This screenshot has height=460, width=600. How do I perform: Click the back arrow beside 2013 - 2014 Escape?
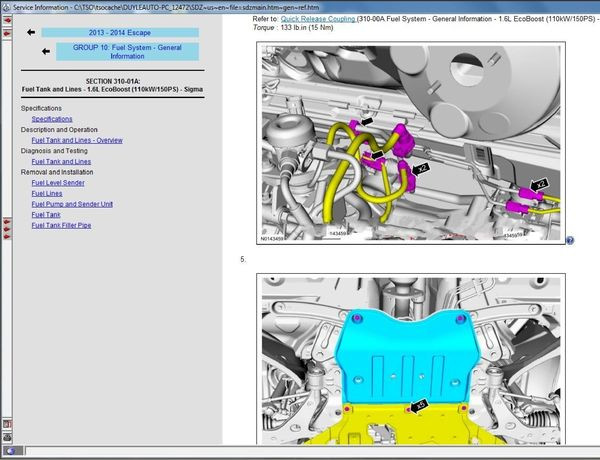click(x=32, y=32)
